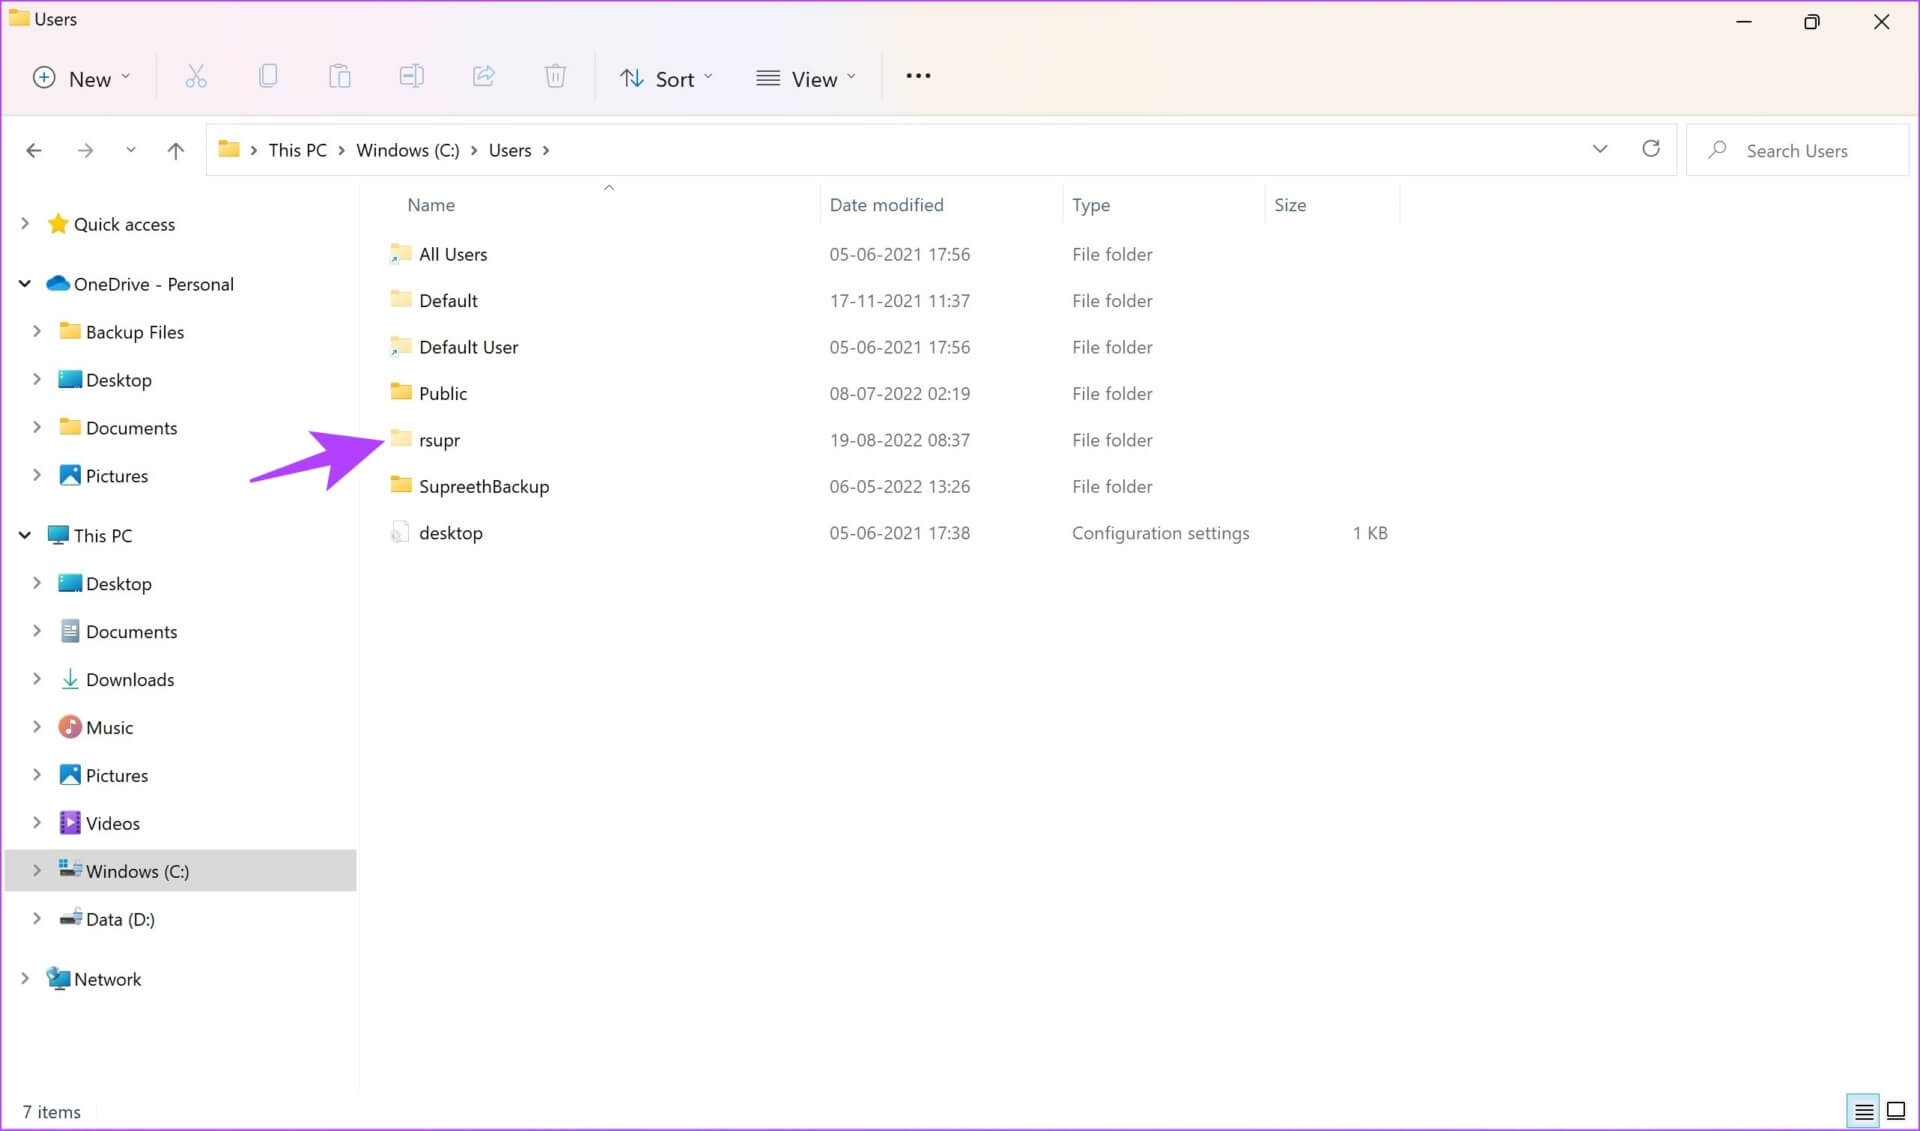
Task: Click the Copy icon in toolbar
Action: pos(267,77)
